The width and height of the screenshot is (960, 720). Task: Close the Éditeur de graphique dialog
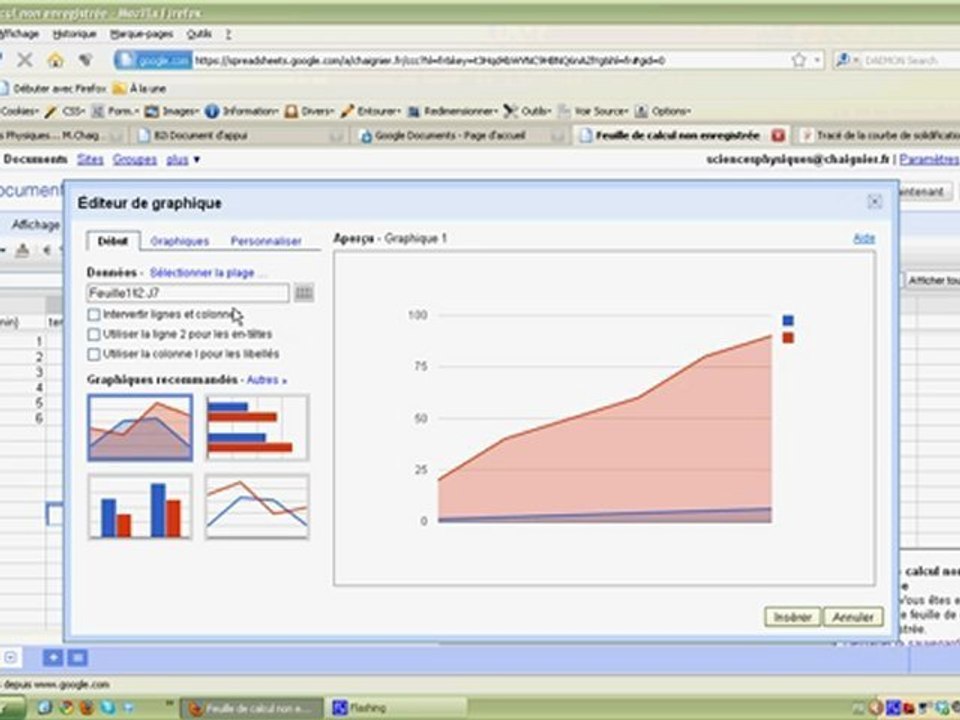875,201
